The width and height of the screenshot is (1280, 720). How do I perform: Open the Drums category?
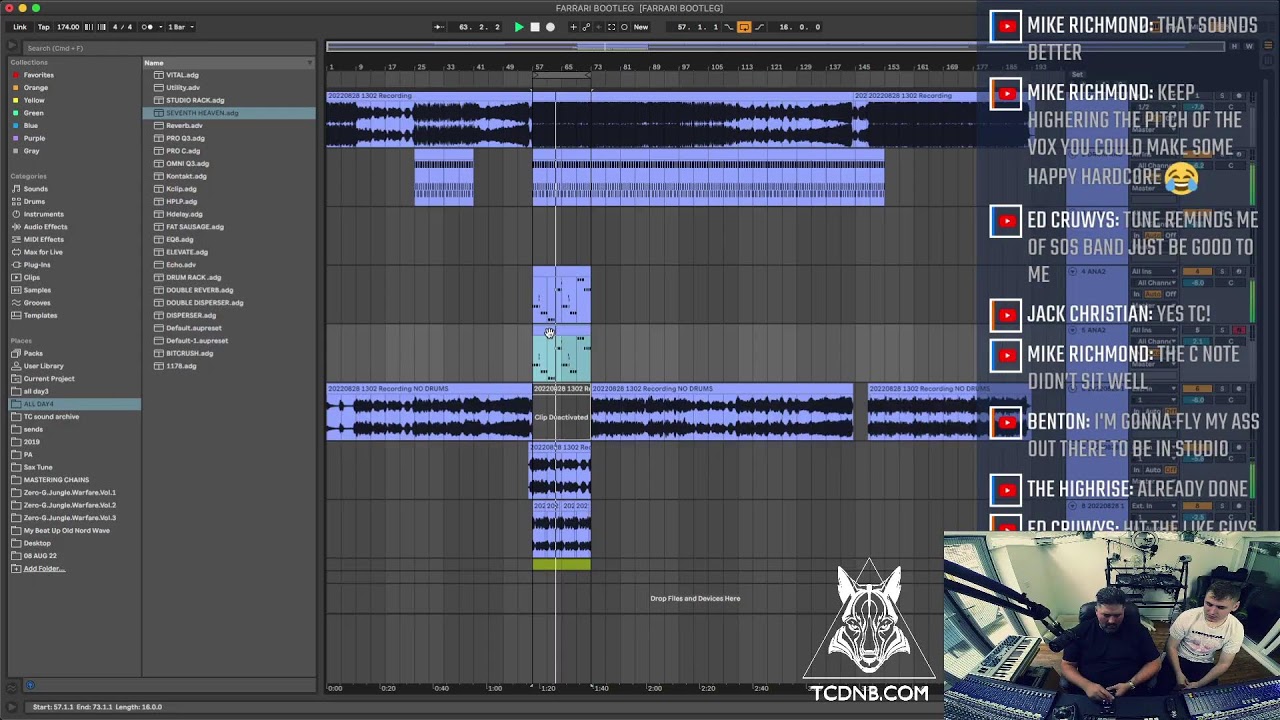pyautogui.click(x=34, y=201)
